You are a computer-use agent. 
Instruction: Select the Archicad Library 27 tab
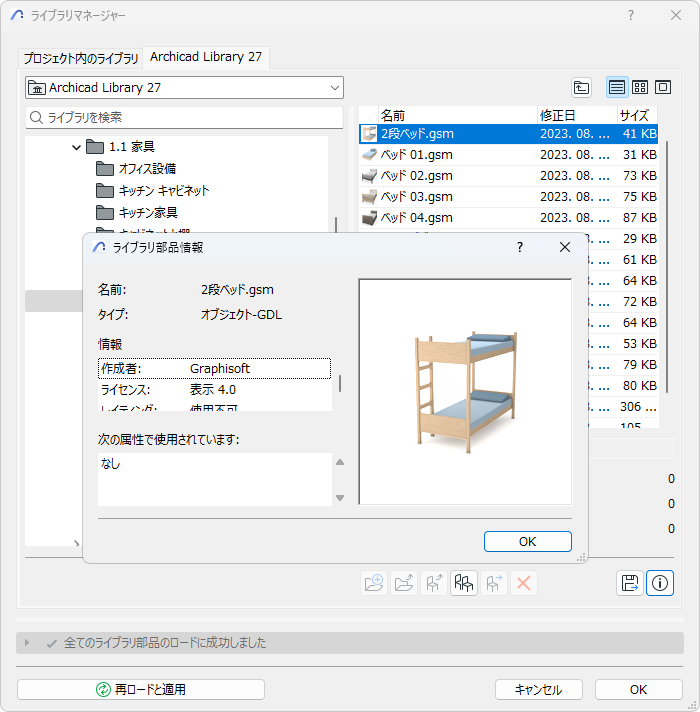(x=206, y=57)
